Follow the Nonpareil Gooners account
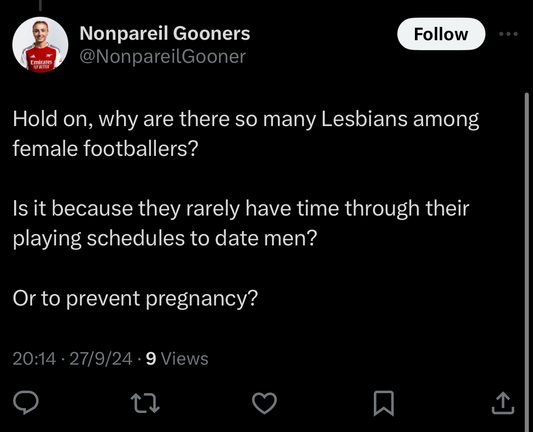Image resolution: width=533 pixels, height=432 pixels. click(x=441, y=34)
